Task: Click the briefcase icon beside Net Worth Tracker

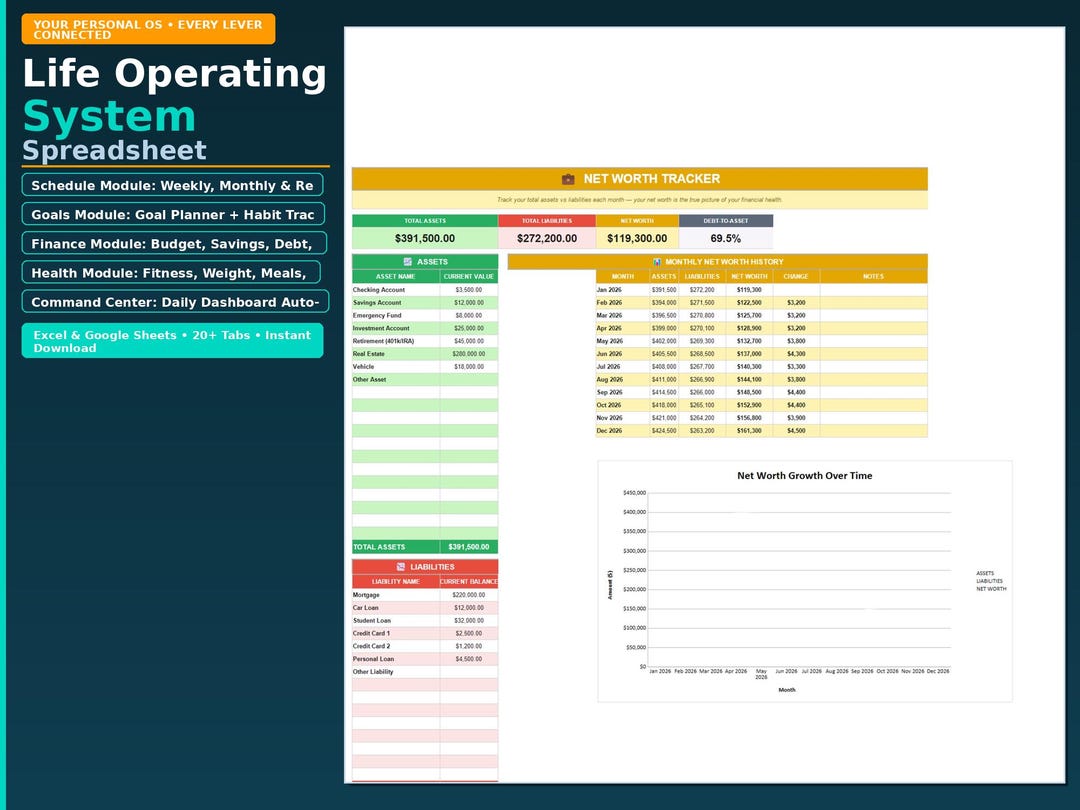Action: [568, 179]
